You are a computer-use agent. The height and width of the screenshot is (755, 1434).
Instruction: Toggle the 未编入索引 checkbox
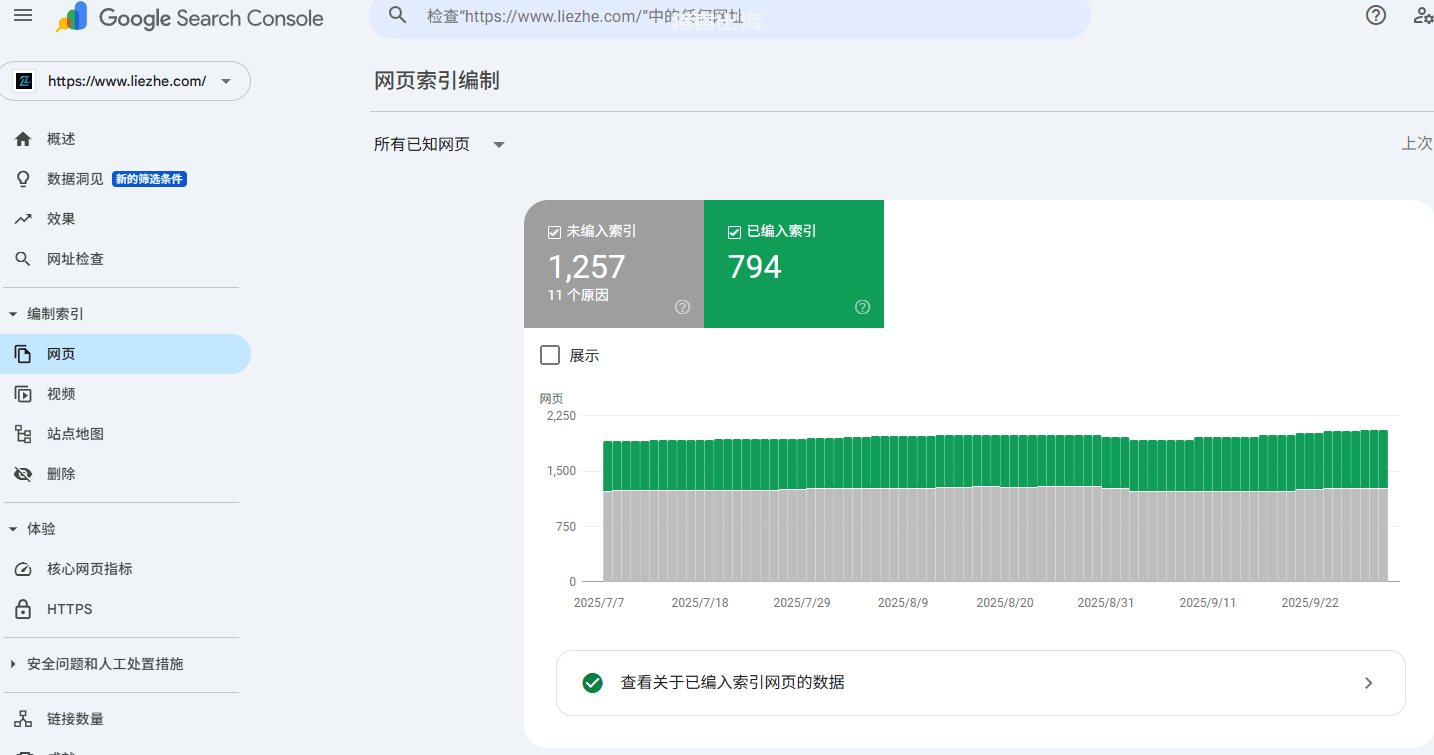(554, 232)
